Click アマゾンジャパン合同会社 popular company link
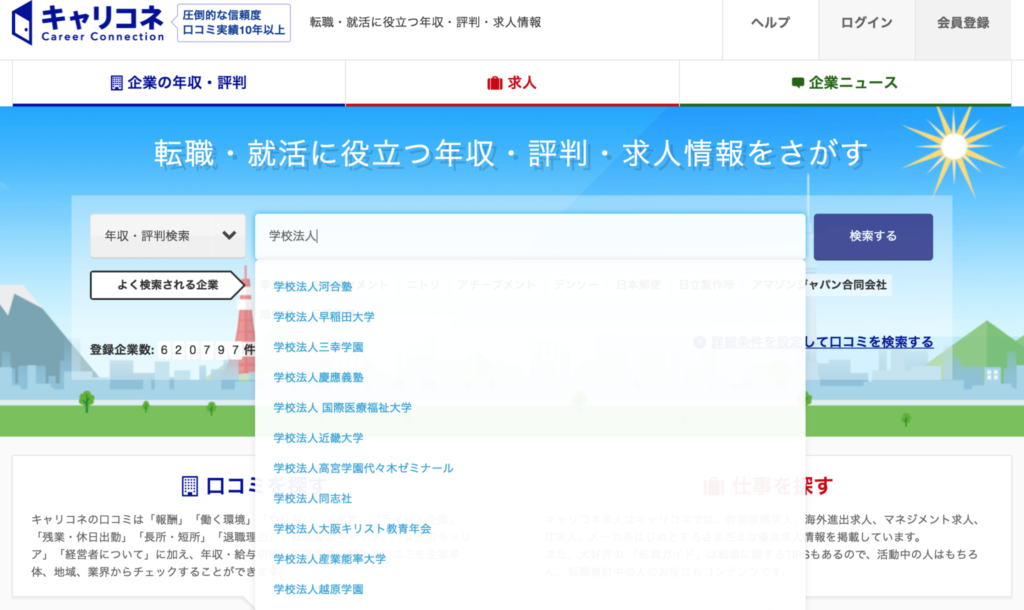The image size is (1024, 610). click(x=819, y=285)
